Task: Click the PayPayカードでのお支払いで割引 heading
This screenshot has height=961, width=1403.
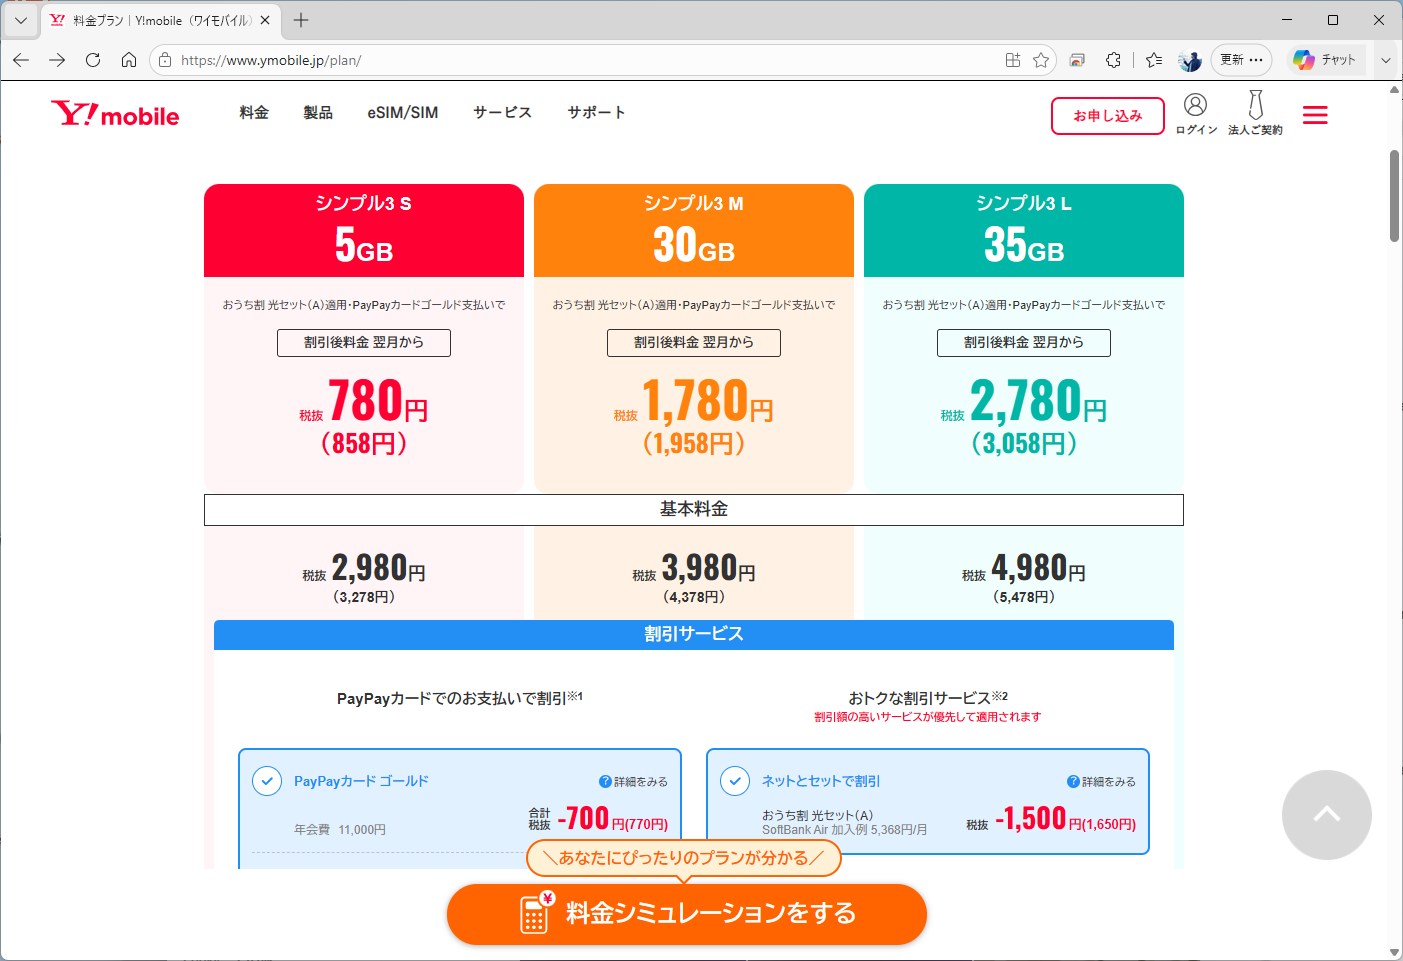Action: [460, 698]
